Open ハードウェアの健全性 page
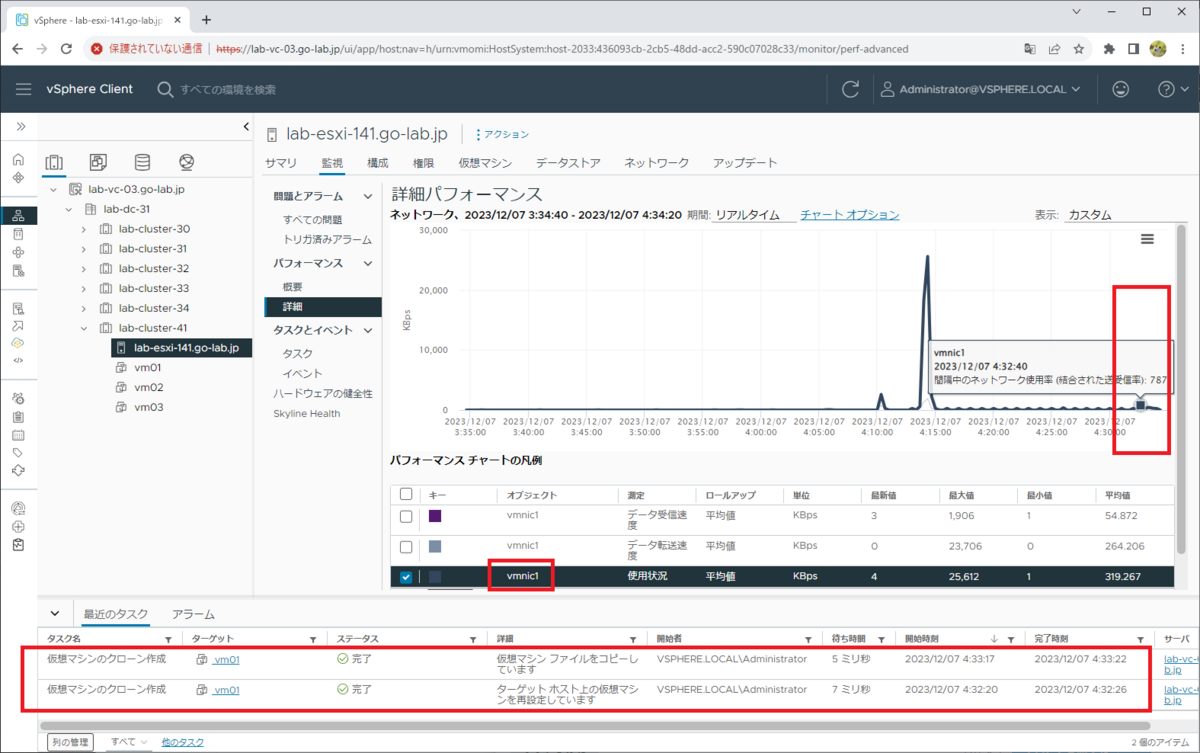The width and height of the screenshot is (1200, 753). tap(323, 394)
